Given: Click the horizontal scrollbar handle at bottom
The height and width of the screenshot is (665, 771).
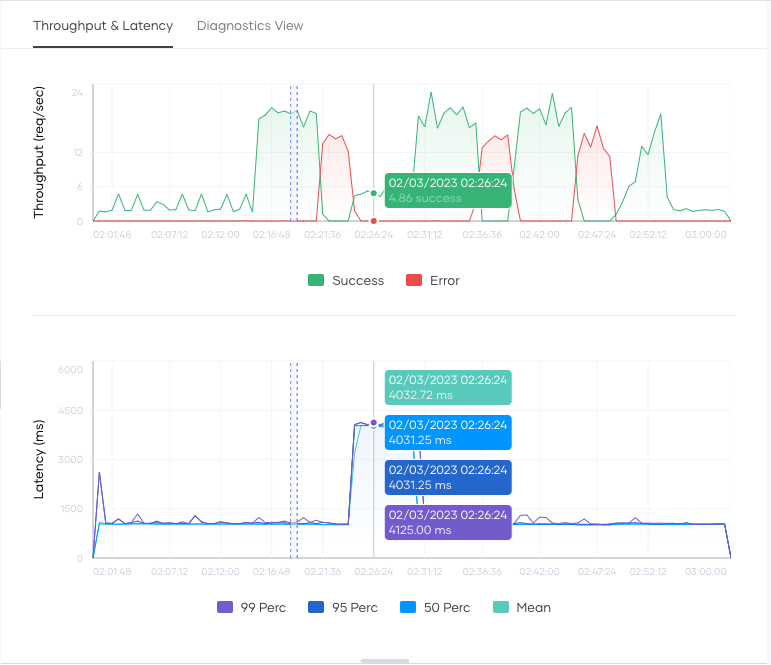Looking at the screenshot, I should tap(385, 661).
